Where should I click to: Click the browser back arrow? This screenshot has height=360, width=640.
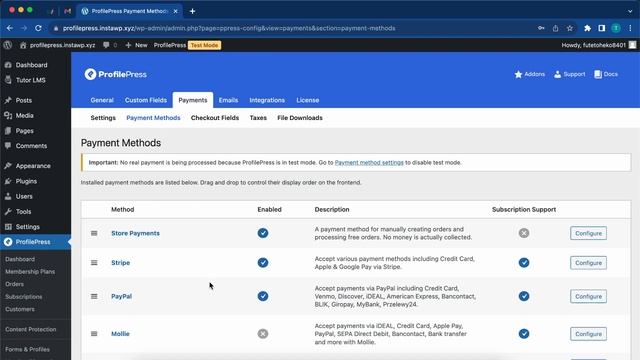(x=10, y=28)
